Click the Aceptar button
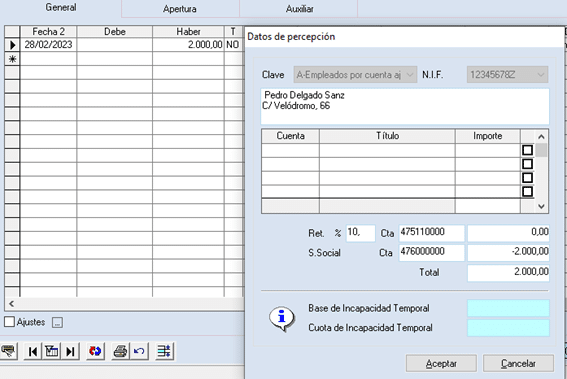The image size is (567, 379). click(441, 363)
